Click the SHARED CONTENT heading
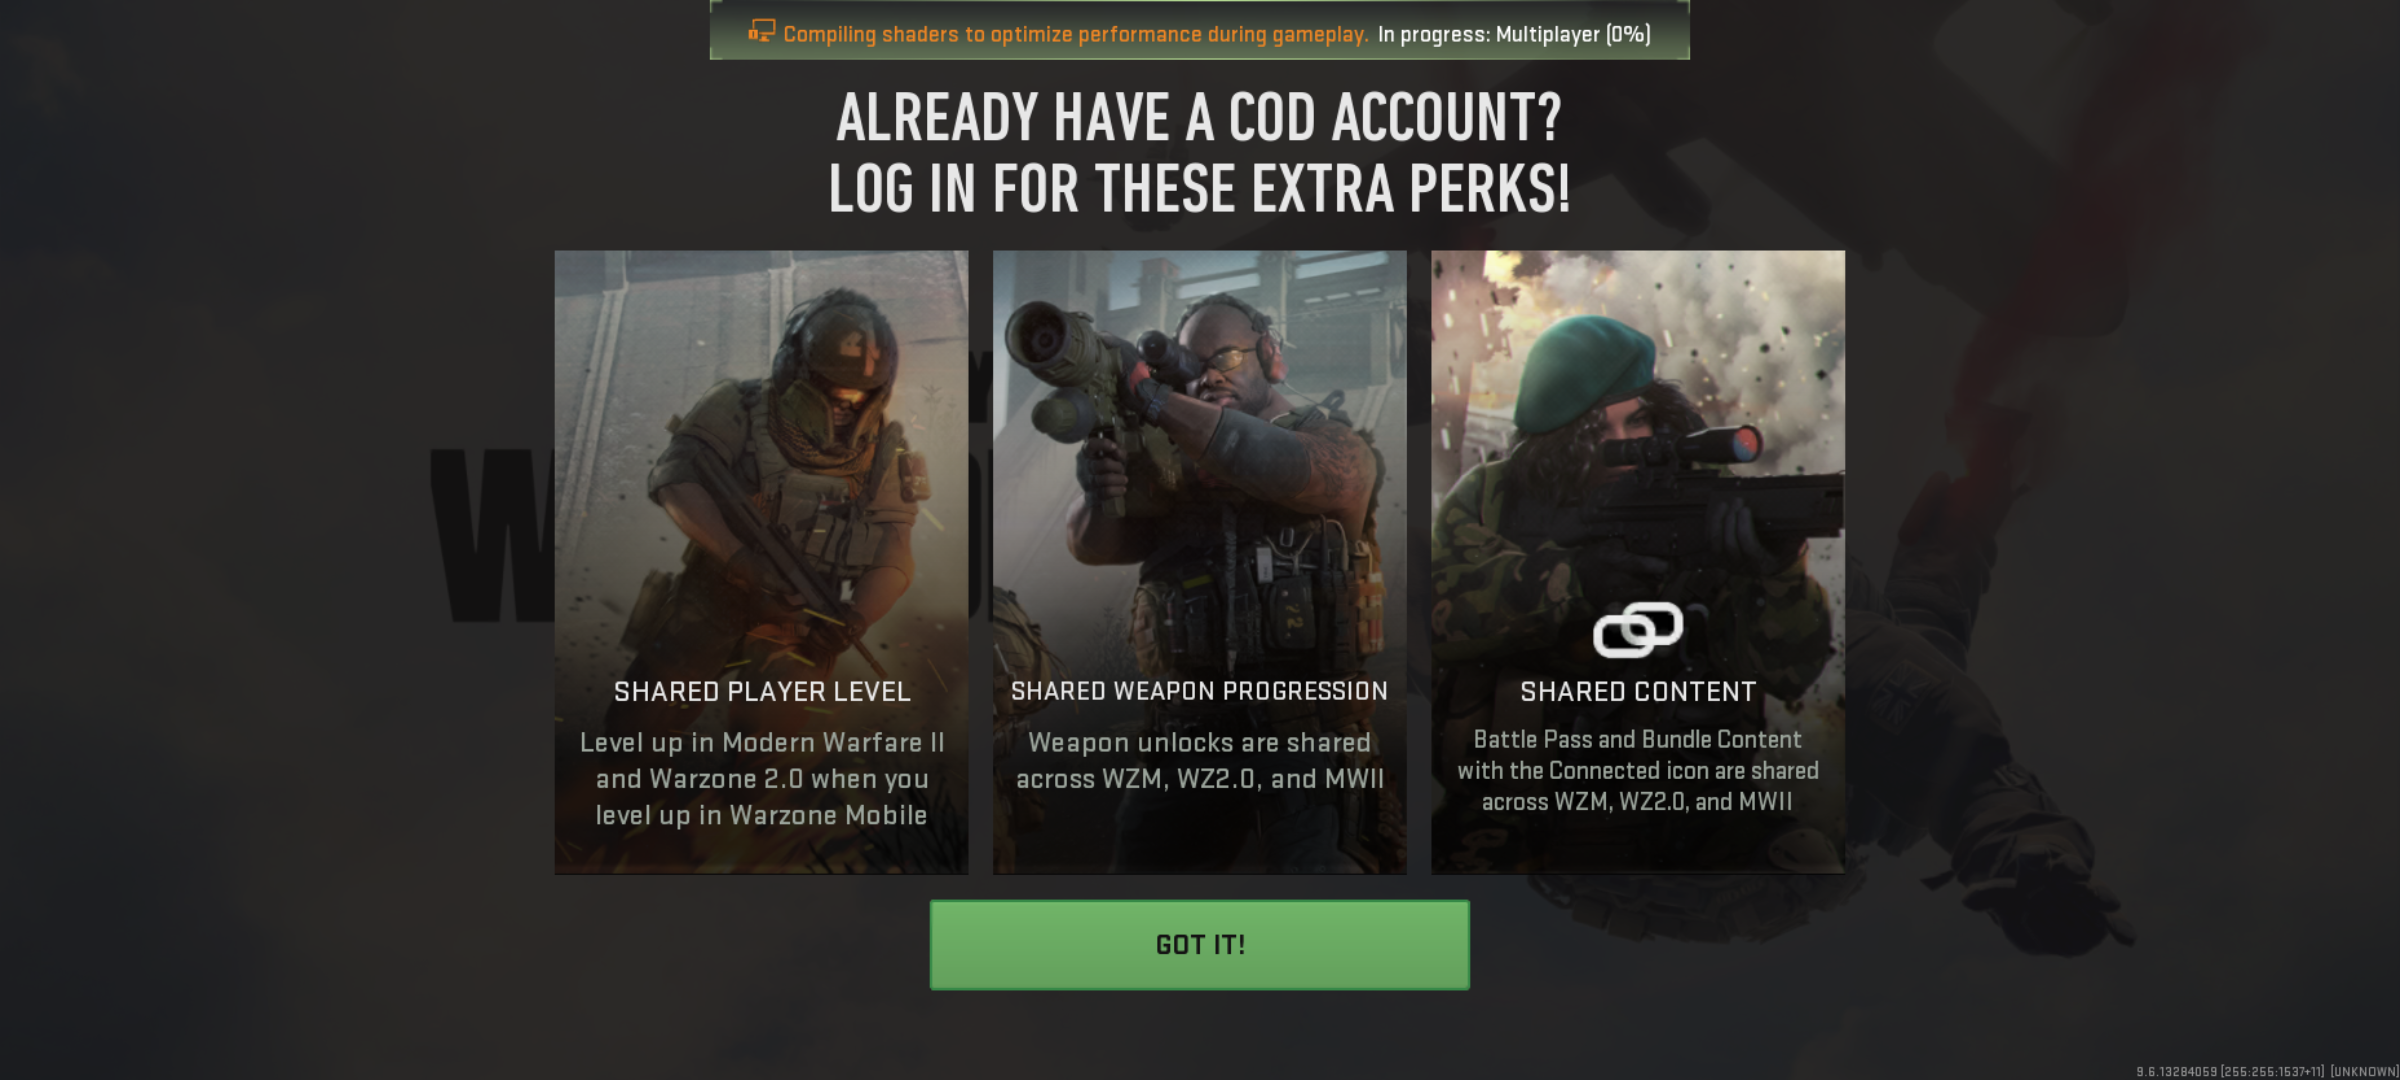2400x1080 pixels. 1638,692
